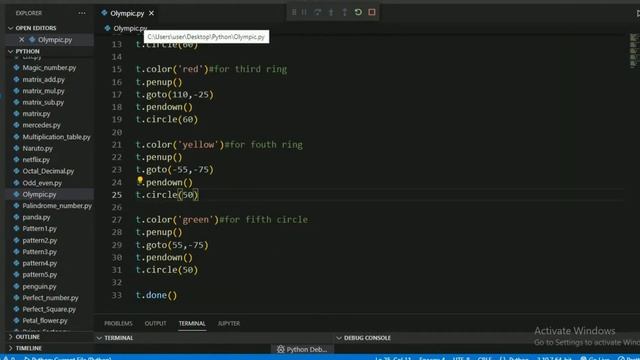Place cursor on line 33 t.done()
Viewport: 640px width, 360px height.
[156, 295]
